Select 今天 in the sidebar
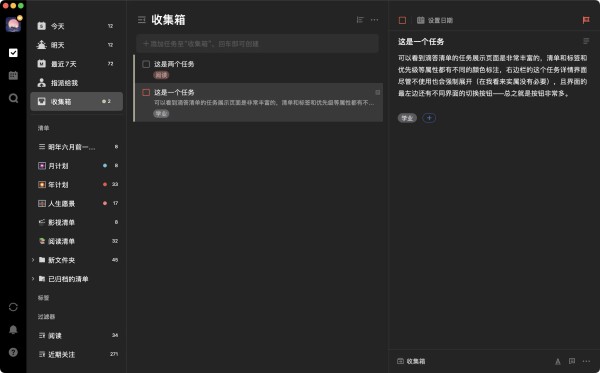The width and height of the screenshot is (600, 373). pos(77,26)
